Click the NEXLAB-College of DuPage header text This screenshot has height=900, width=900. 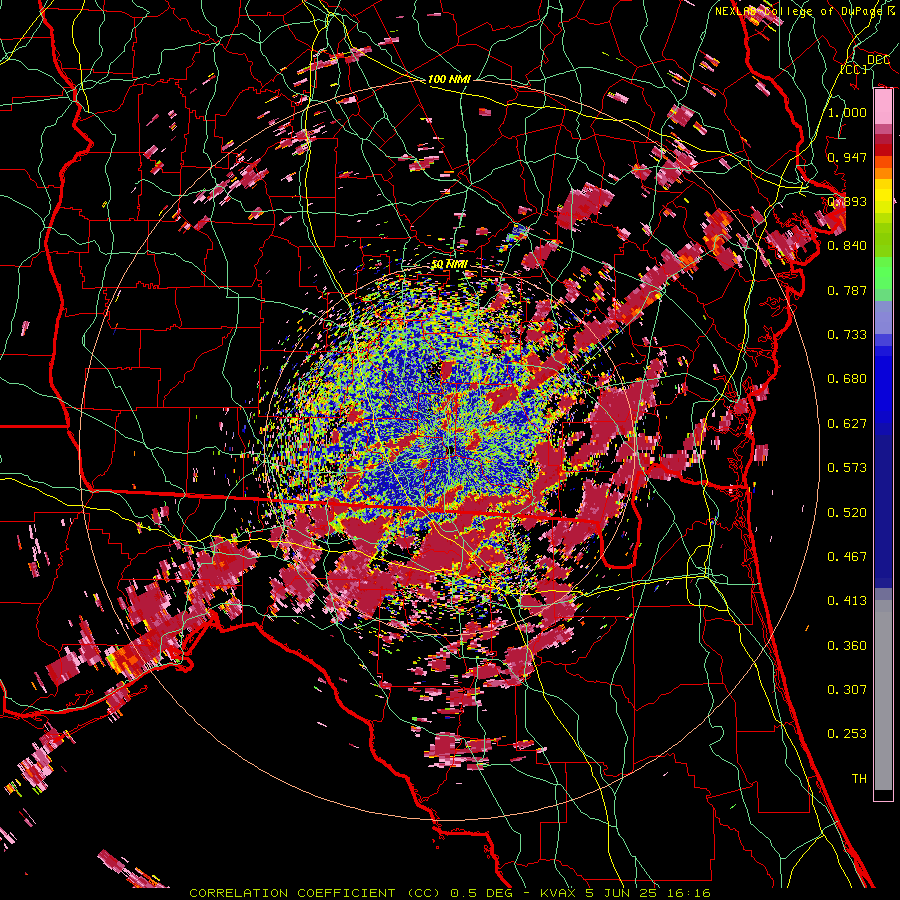pos(799,11)
